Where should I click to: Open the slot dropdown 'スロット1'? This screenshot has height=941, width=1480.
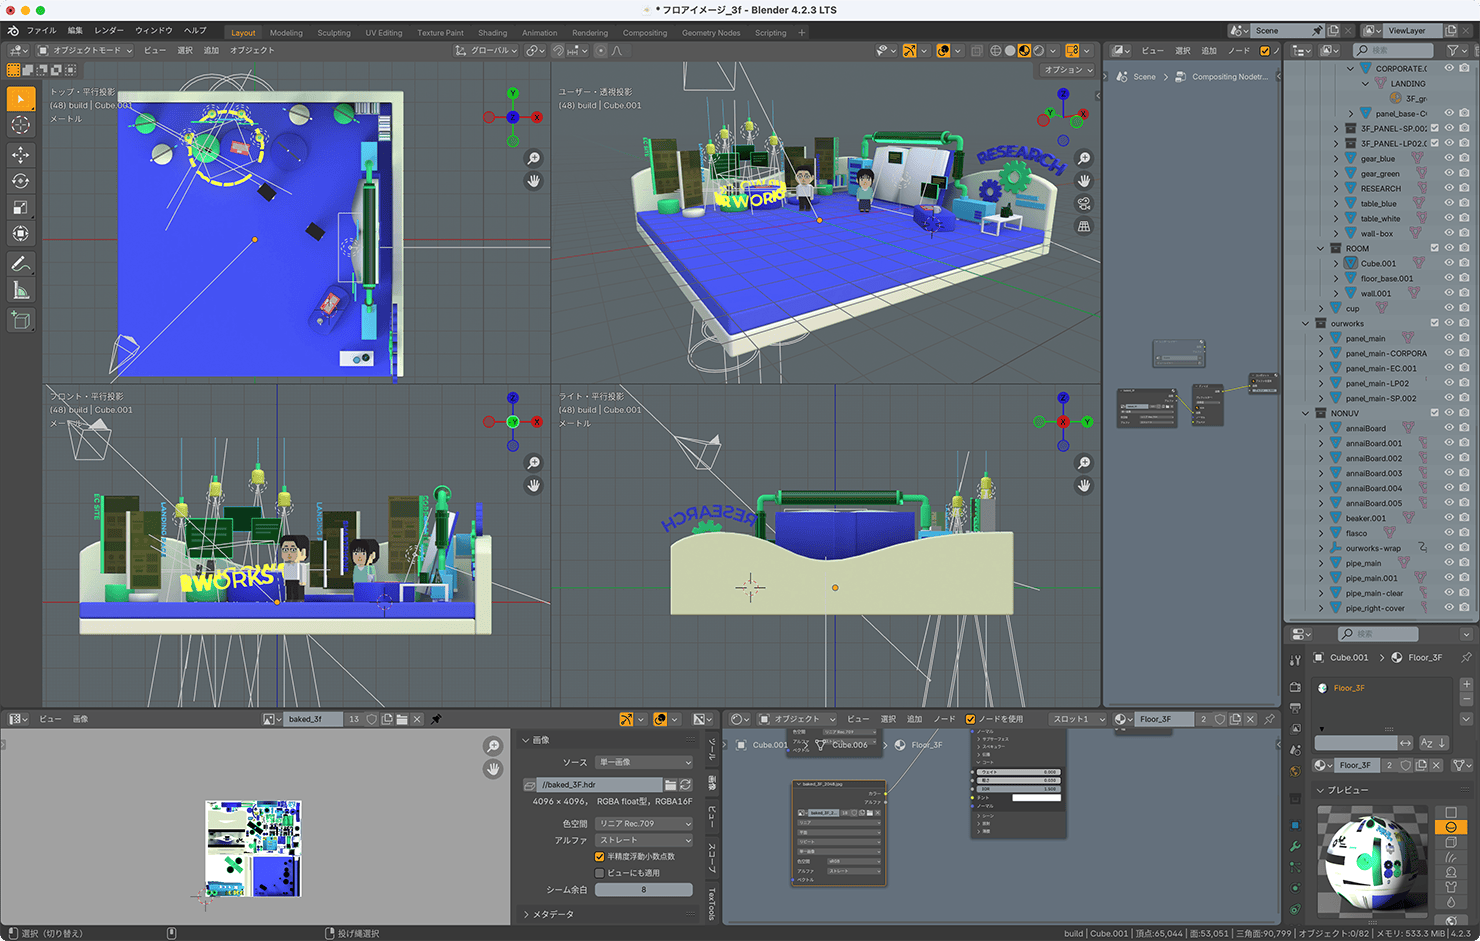pos(1078,719)
